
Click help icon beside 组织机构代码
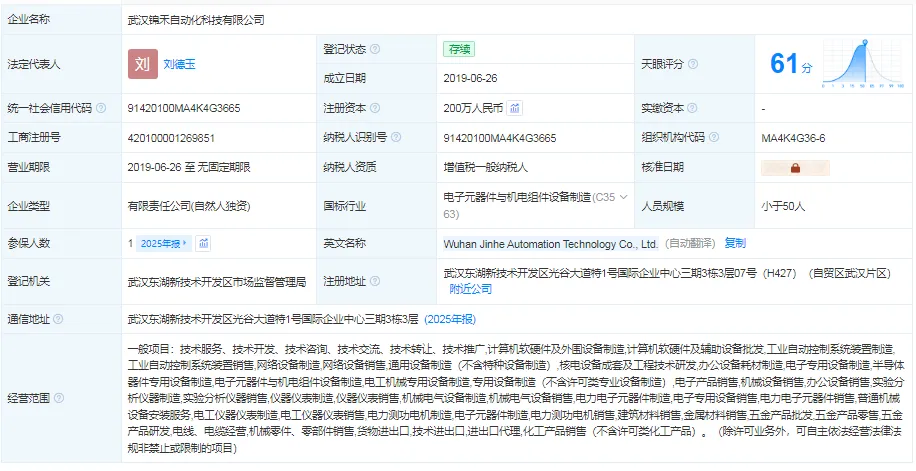[x=714, y=137]
